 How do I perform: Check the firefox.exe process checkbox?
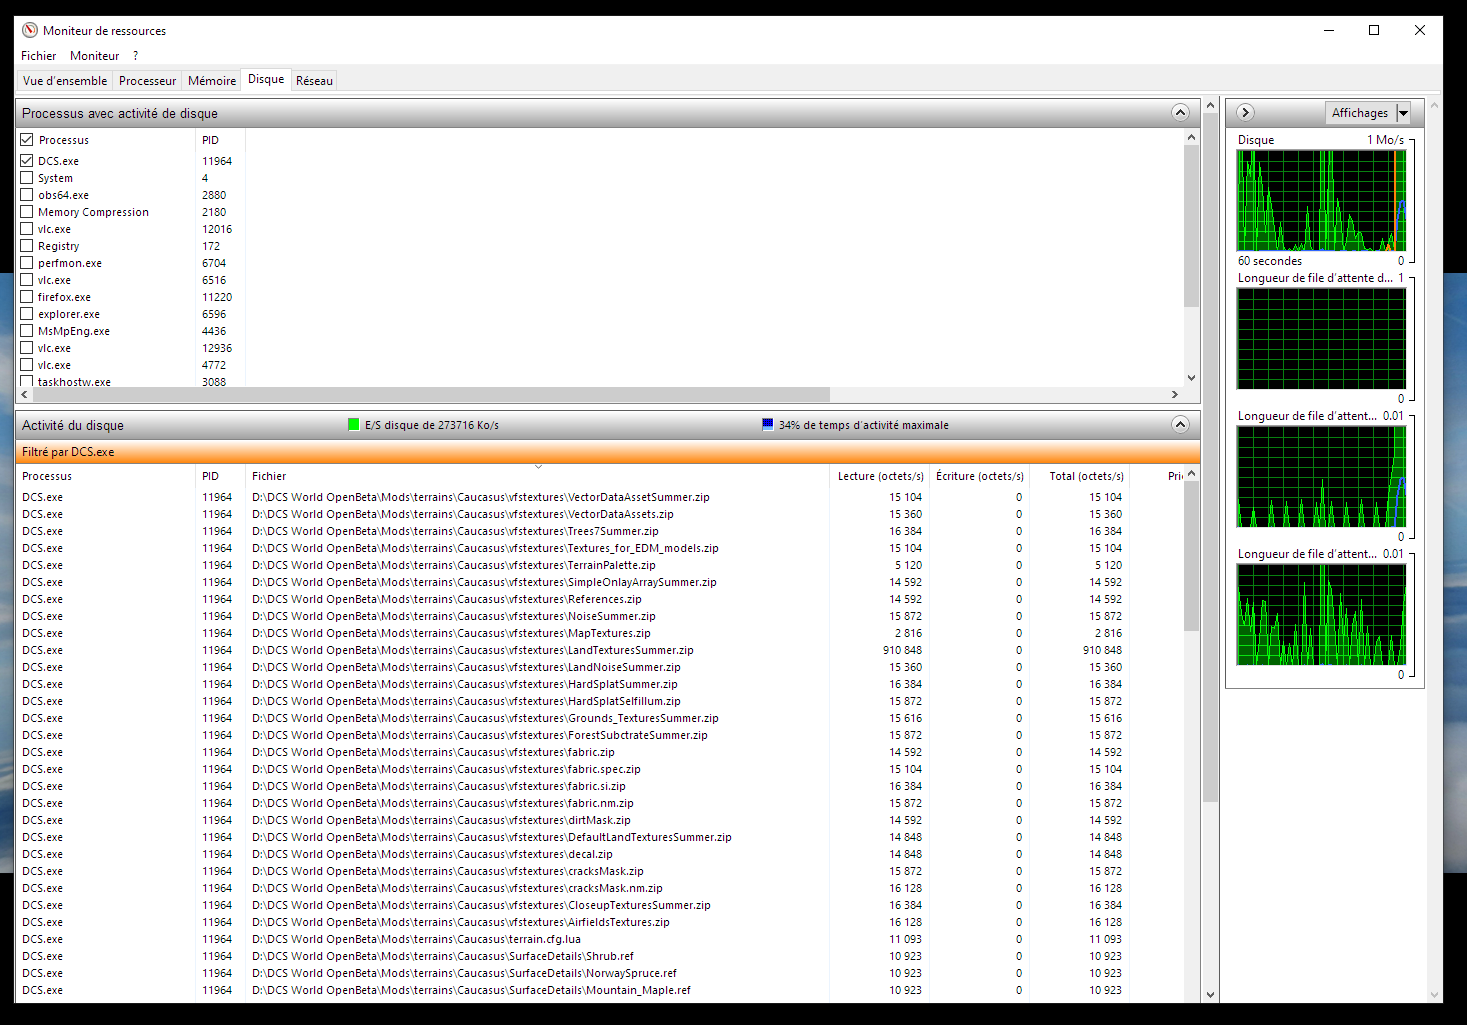pos(27,296)
